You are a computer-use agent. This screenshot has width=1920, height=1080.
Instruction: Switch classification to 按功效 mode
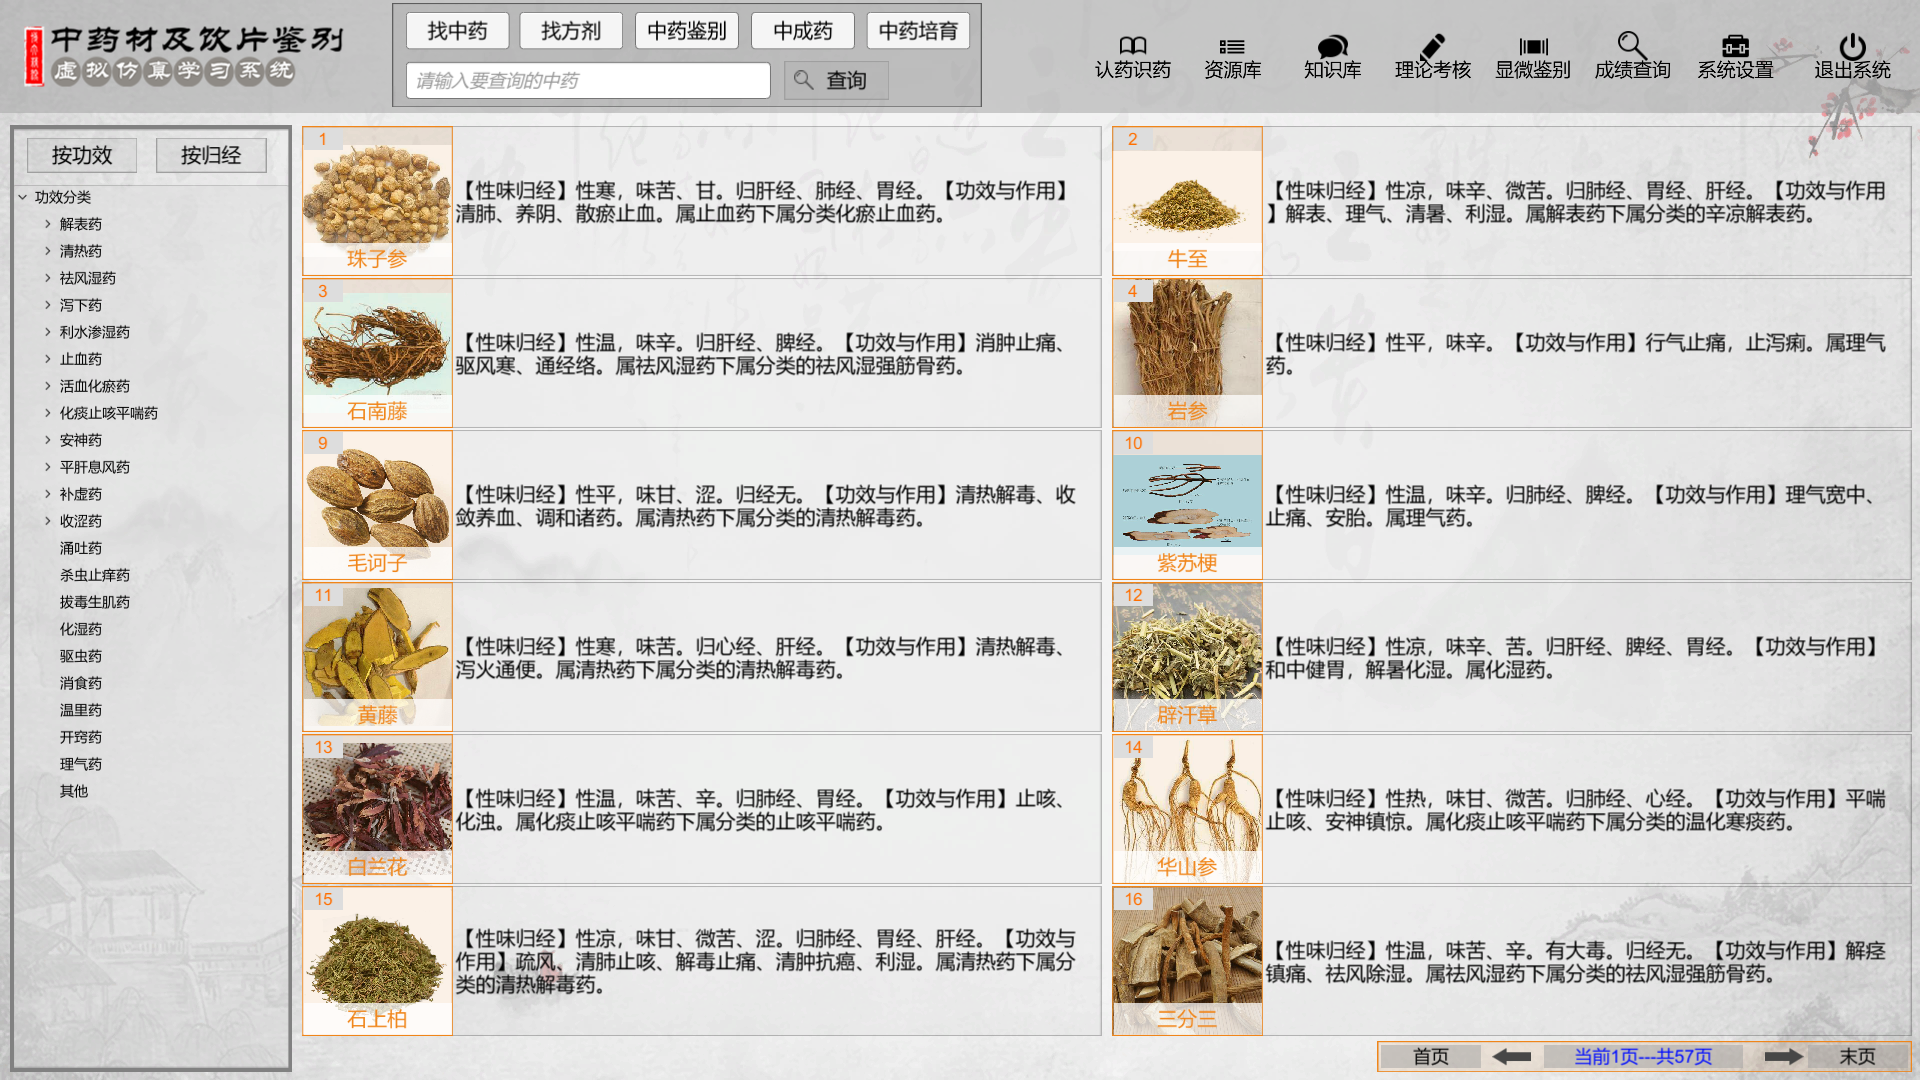[82, 154]
